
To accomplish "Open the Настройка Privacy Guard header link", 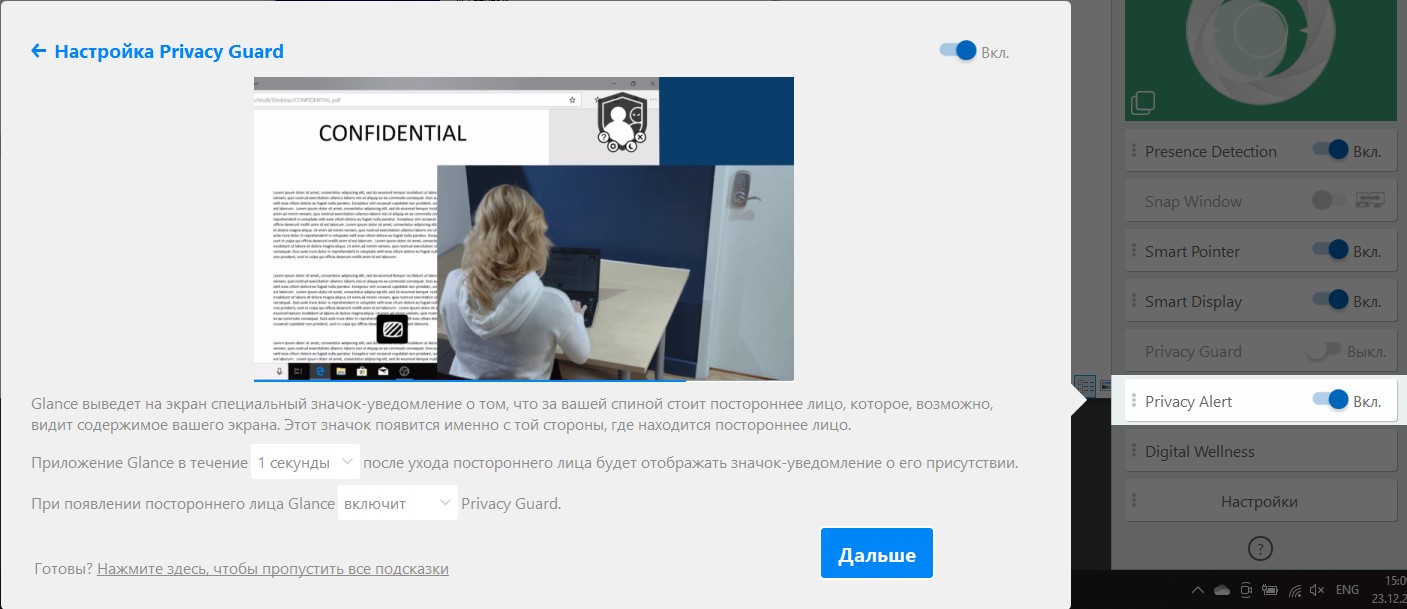I will 169,51.
